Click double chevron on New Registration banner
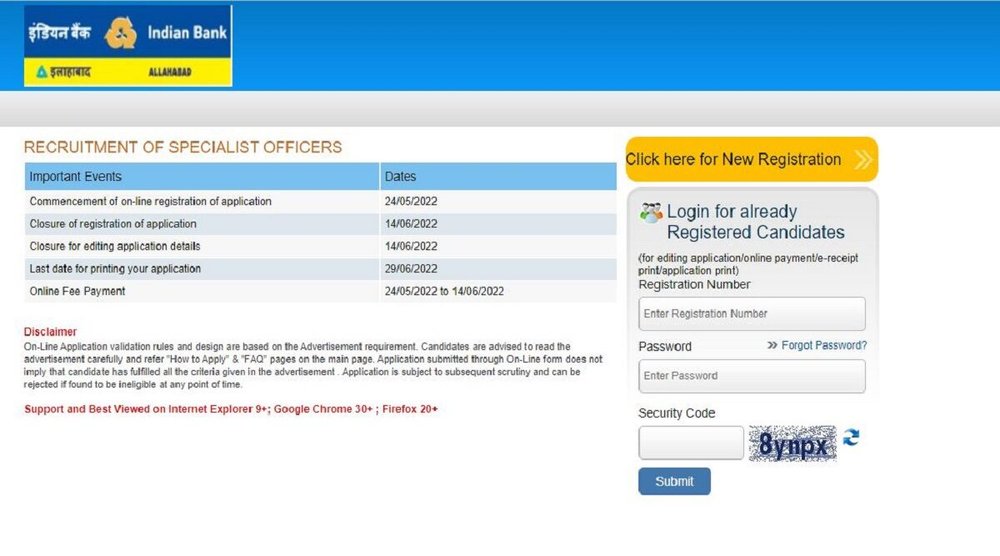This screenshot has height=556, width=1000. [x=862, y=160]
